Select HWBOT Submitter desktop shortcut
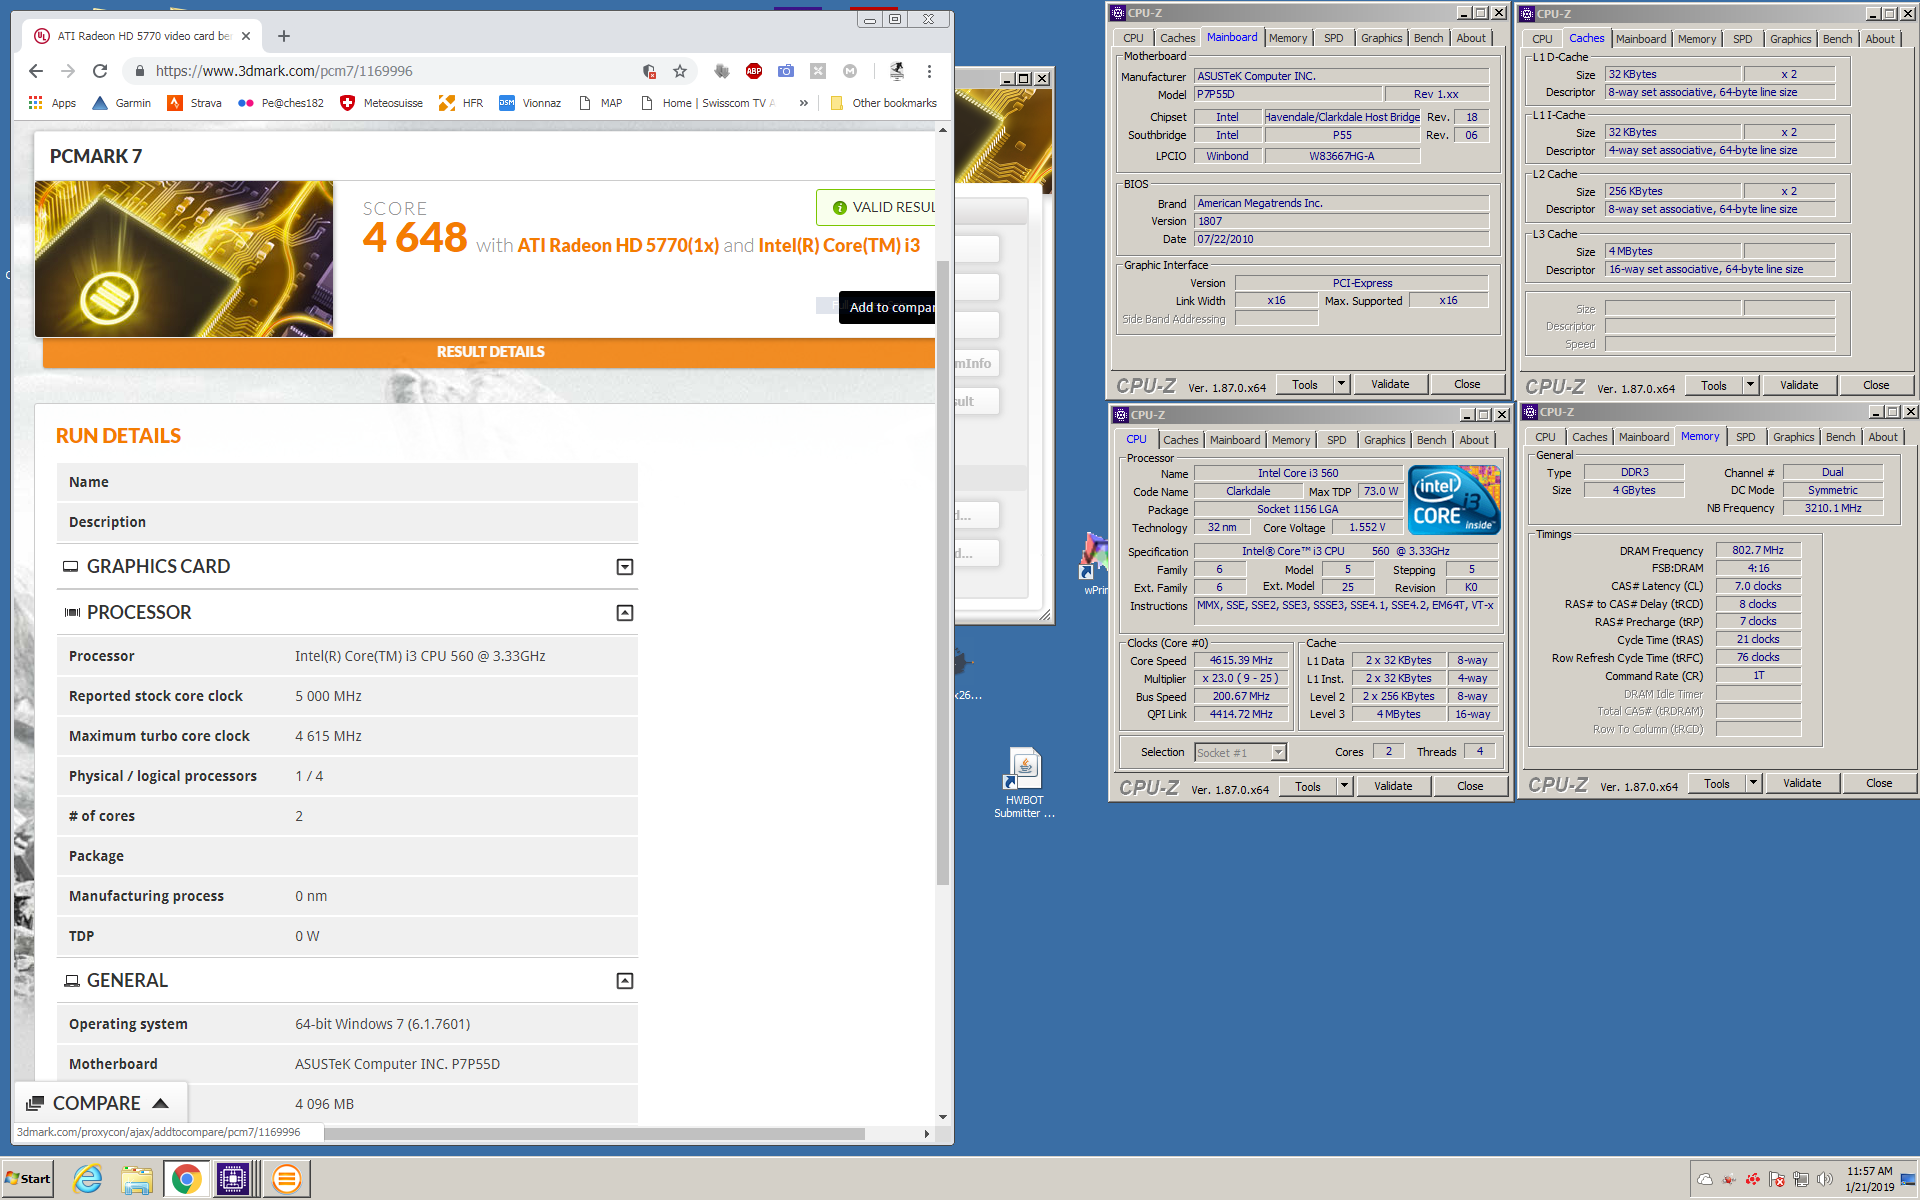 [x=1024, y=783]
